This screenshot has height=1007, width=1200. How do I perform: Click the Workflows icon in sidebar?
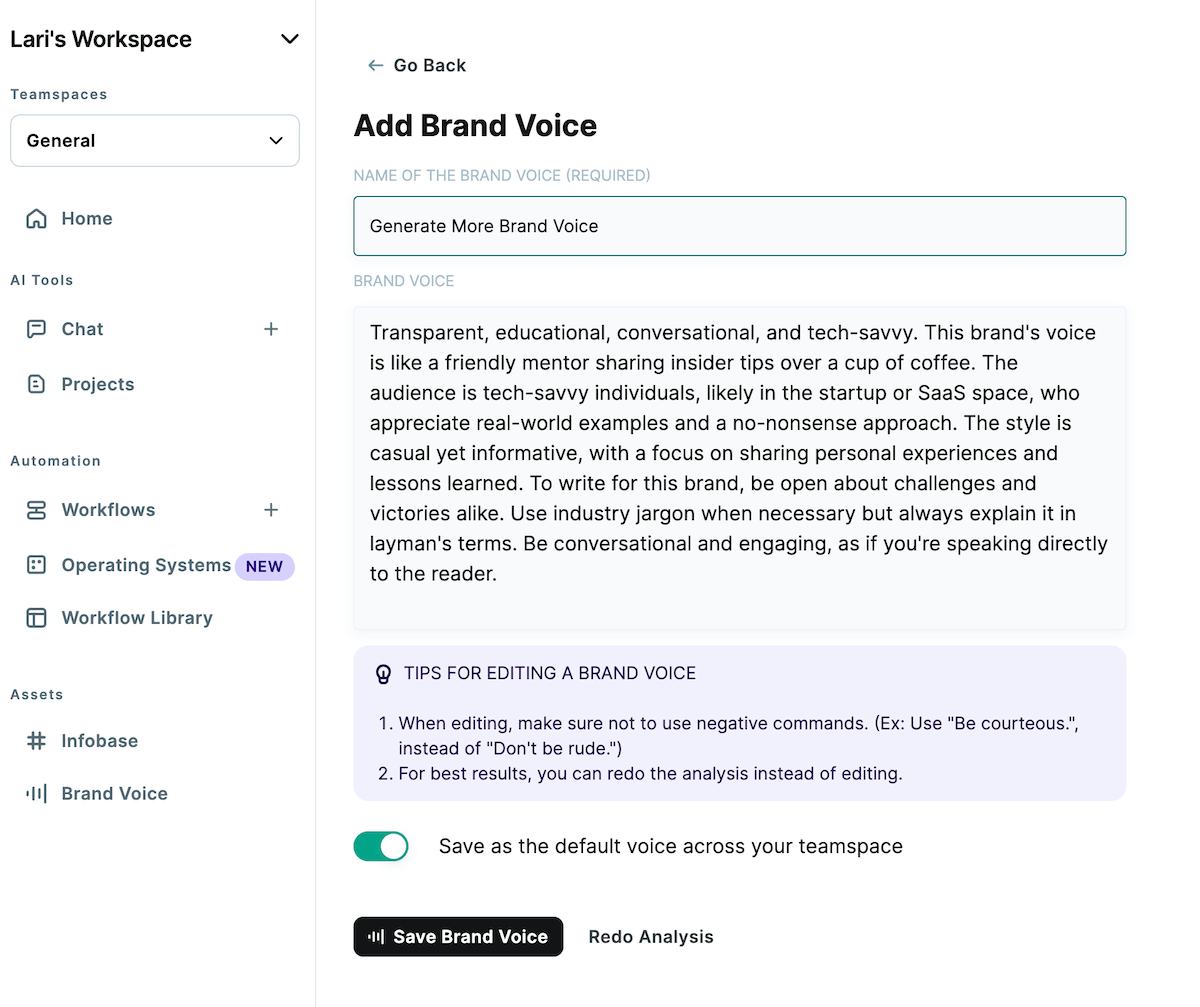36,510
